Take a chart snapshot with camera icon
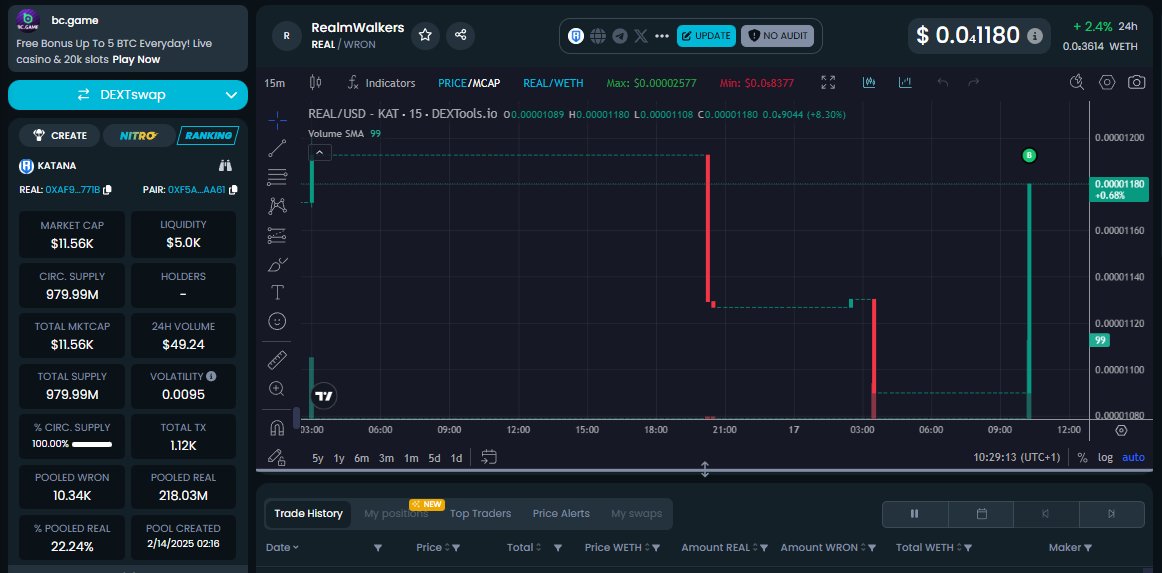Viewport: 1162px width, 573px height. point(1137,82)
